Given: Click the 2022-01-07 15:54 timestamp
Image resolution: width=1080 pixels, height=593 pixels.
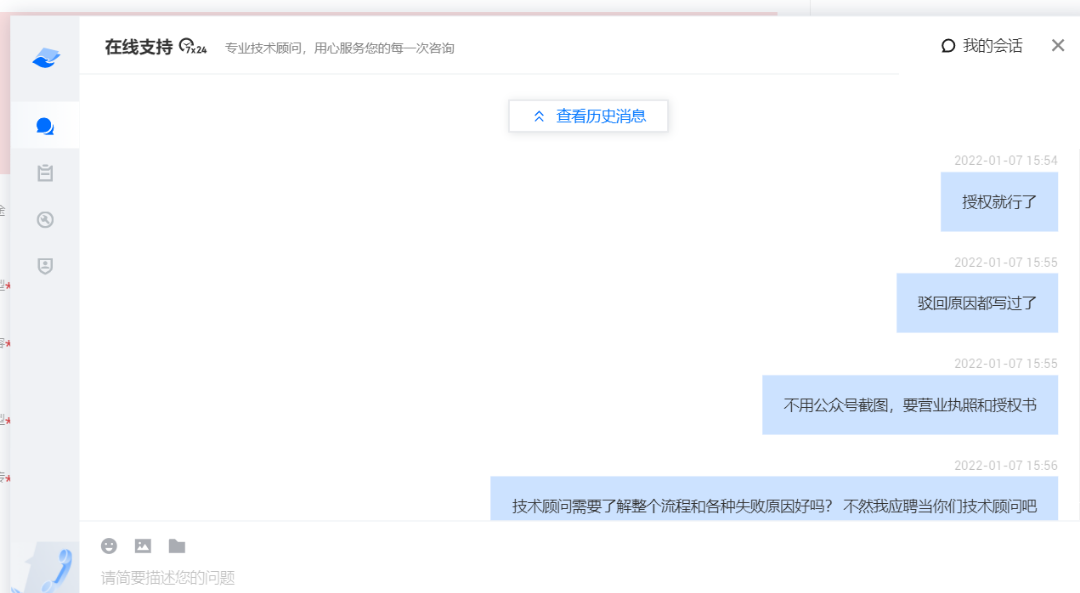Looking at the screenshot, I should 1005,160.
